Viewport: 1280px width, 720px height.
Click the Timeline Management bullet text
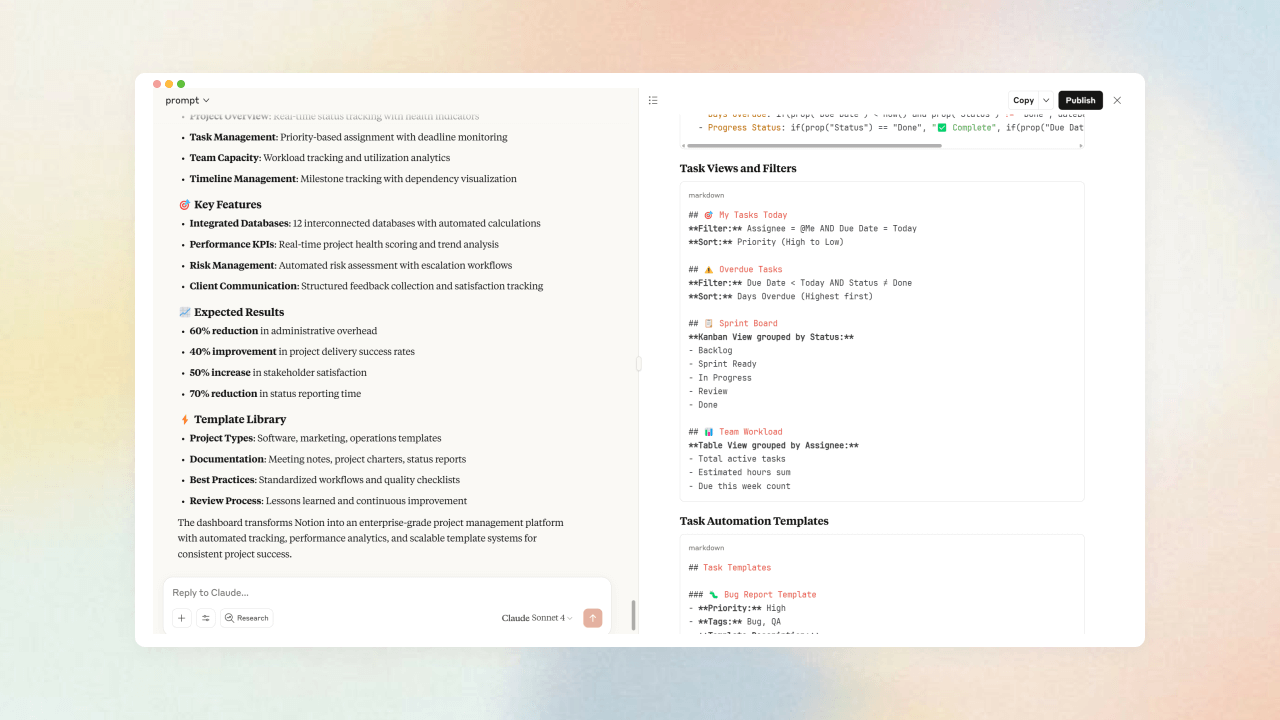tap(353, 179)
